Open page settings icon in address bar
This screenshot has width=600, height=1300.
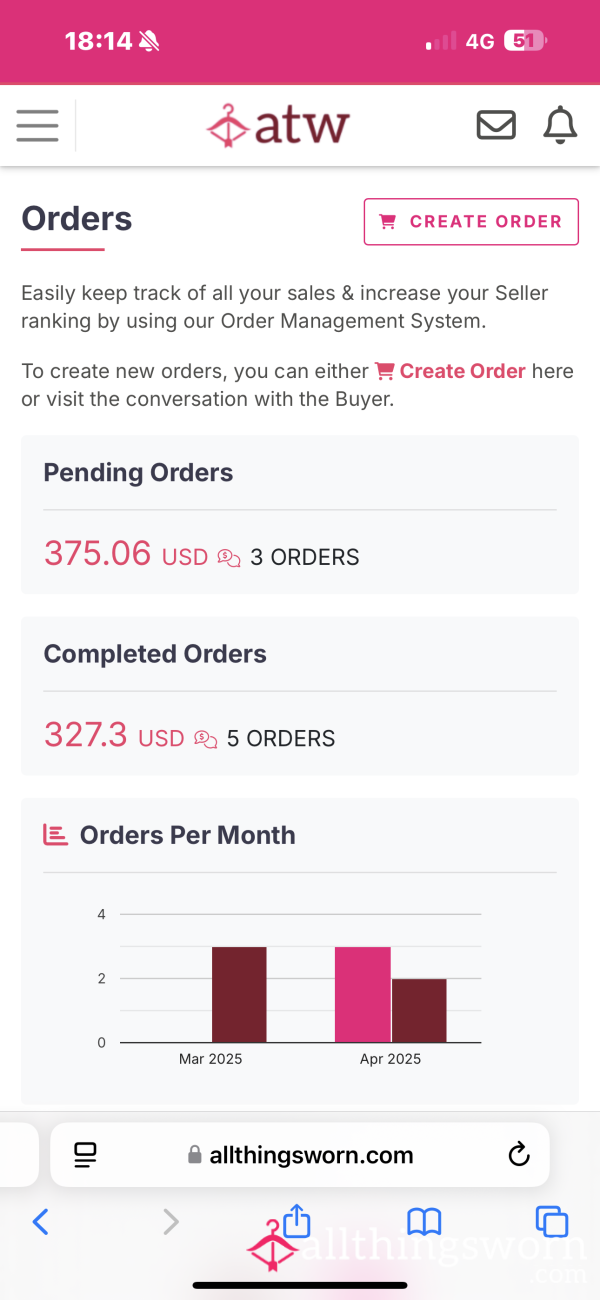(x=85, y=1156)
